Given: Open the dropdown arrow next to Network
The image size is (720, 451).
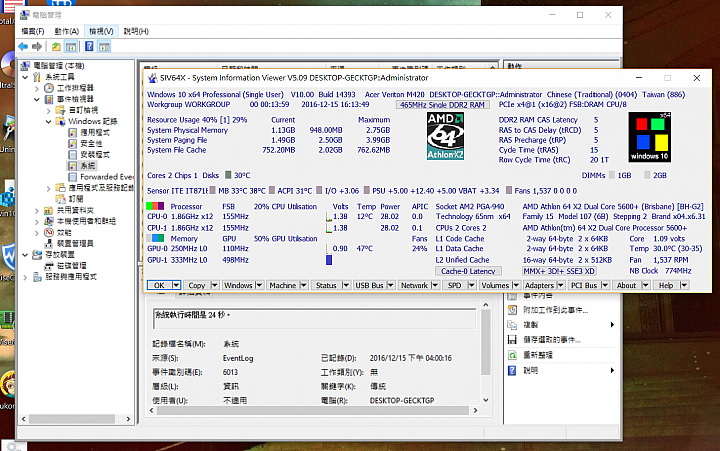Looking at the screenshot, I should click(435, 285).
